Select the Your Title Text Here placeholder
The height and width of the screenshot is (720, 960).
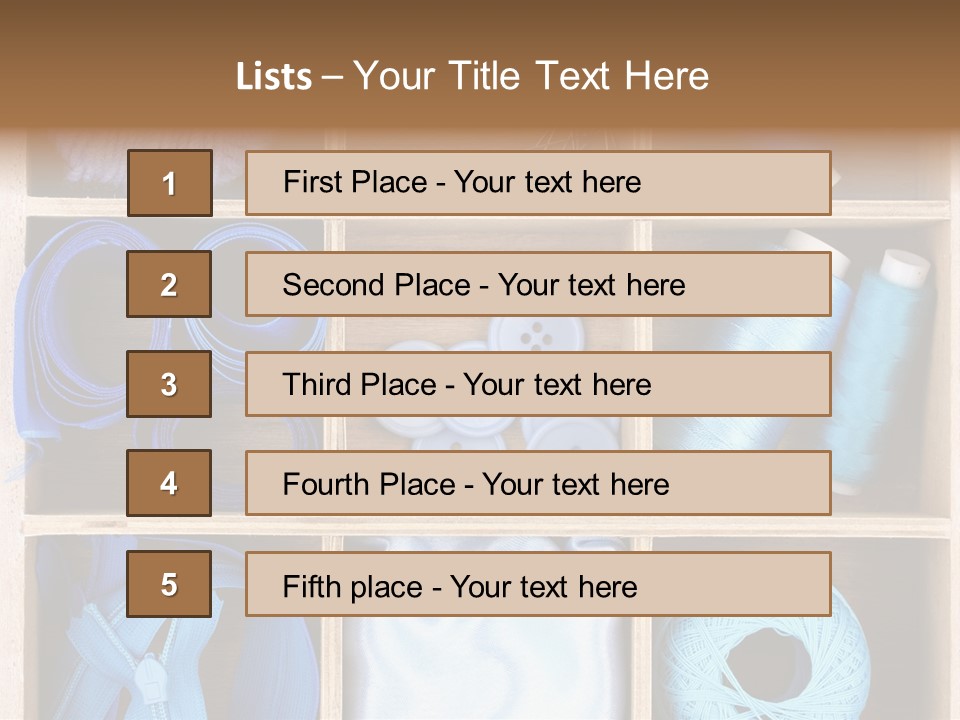point(531,77)
